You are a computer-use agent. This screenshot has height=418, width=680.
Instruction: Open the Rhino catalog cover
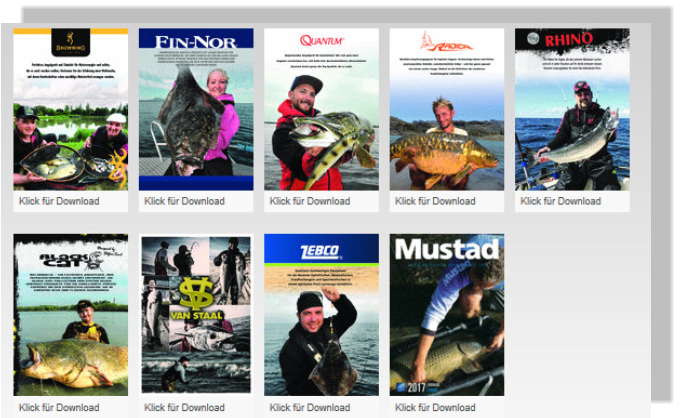tap(572, 109)
